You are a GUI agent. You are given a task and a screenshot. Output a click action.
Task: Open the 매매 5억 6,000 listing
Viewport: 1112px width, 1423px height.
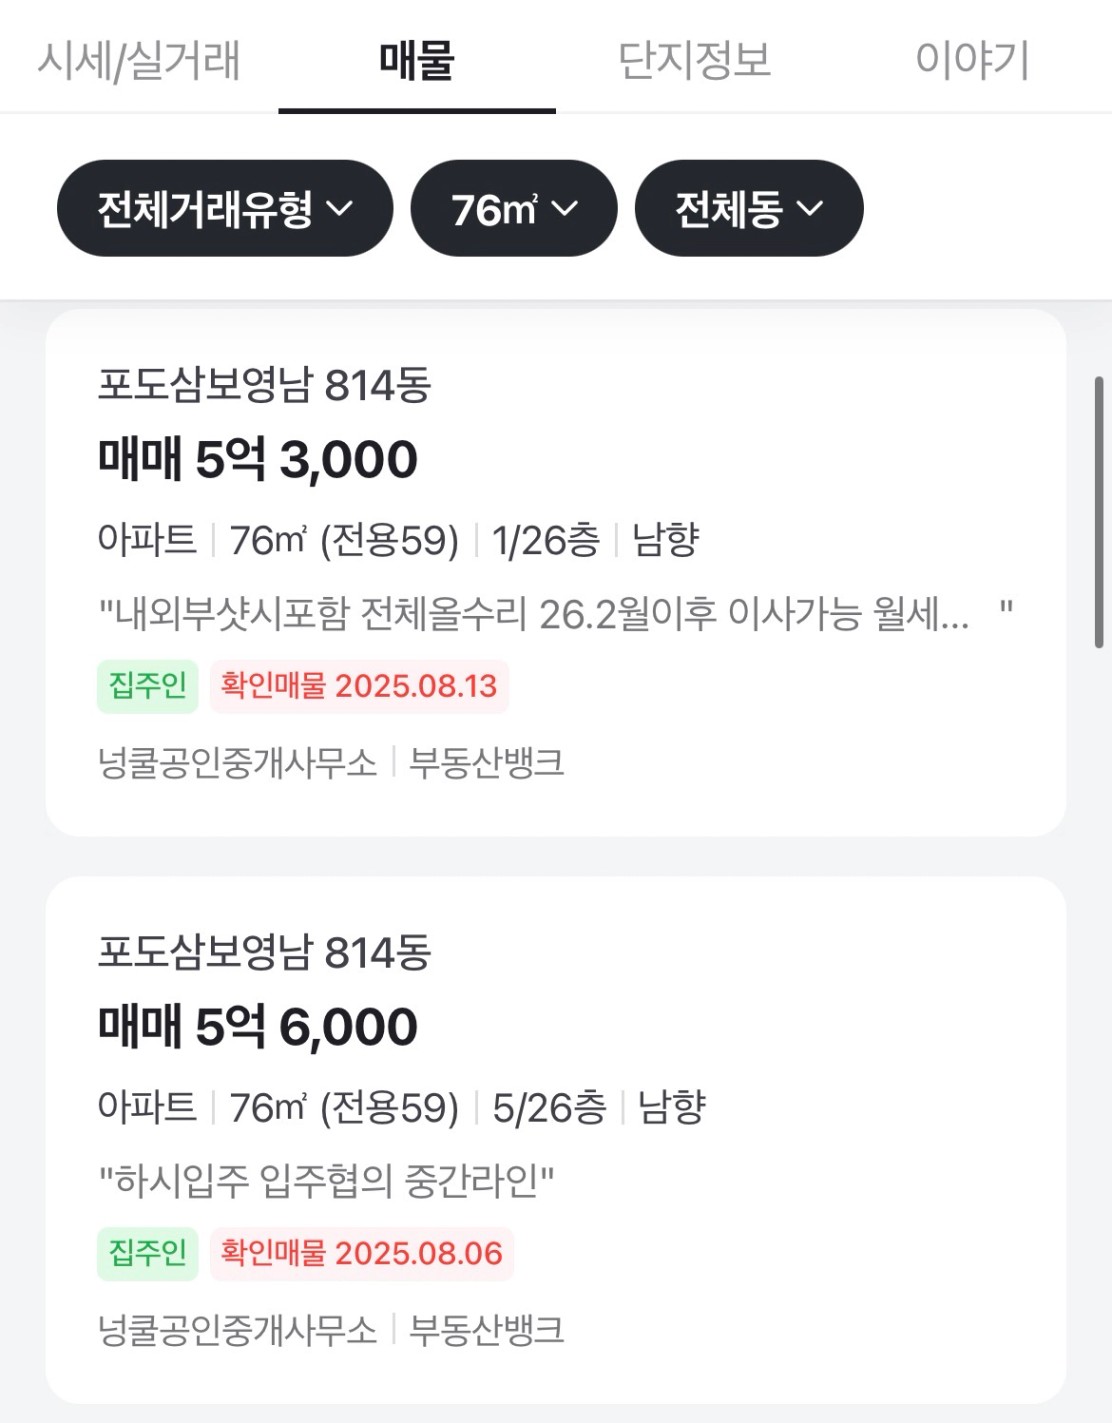(556, 1140)
